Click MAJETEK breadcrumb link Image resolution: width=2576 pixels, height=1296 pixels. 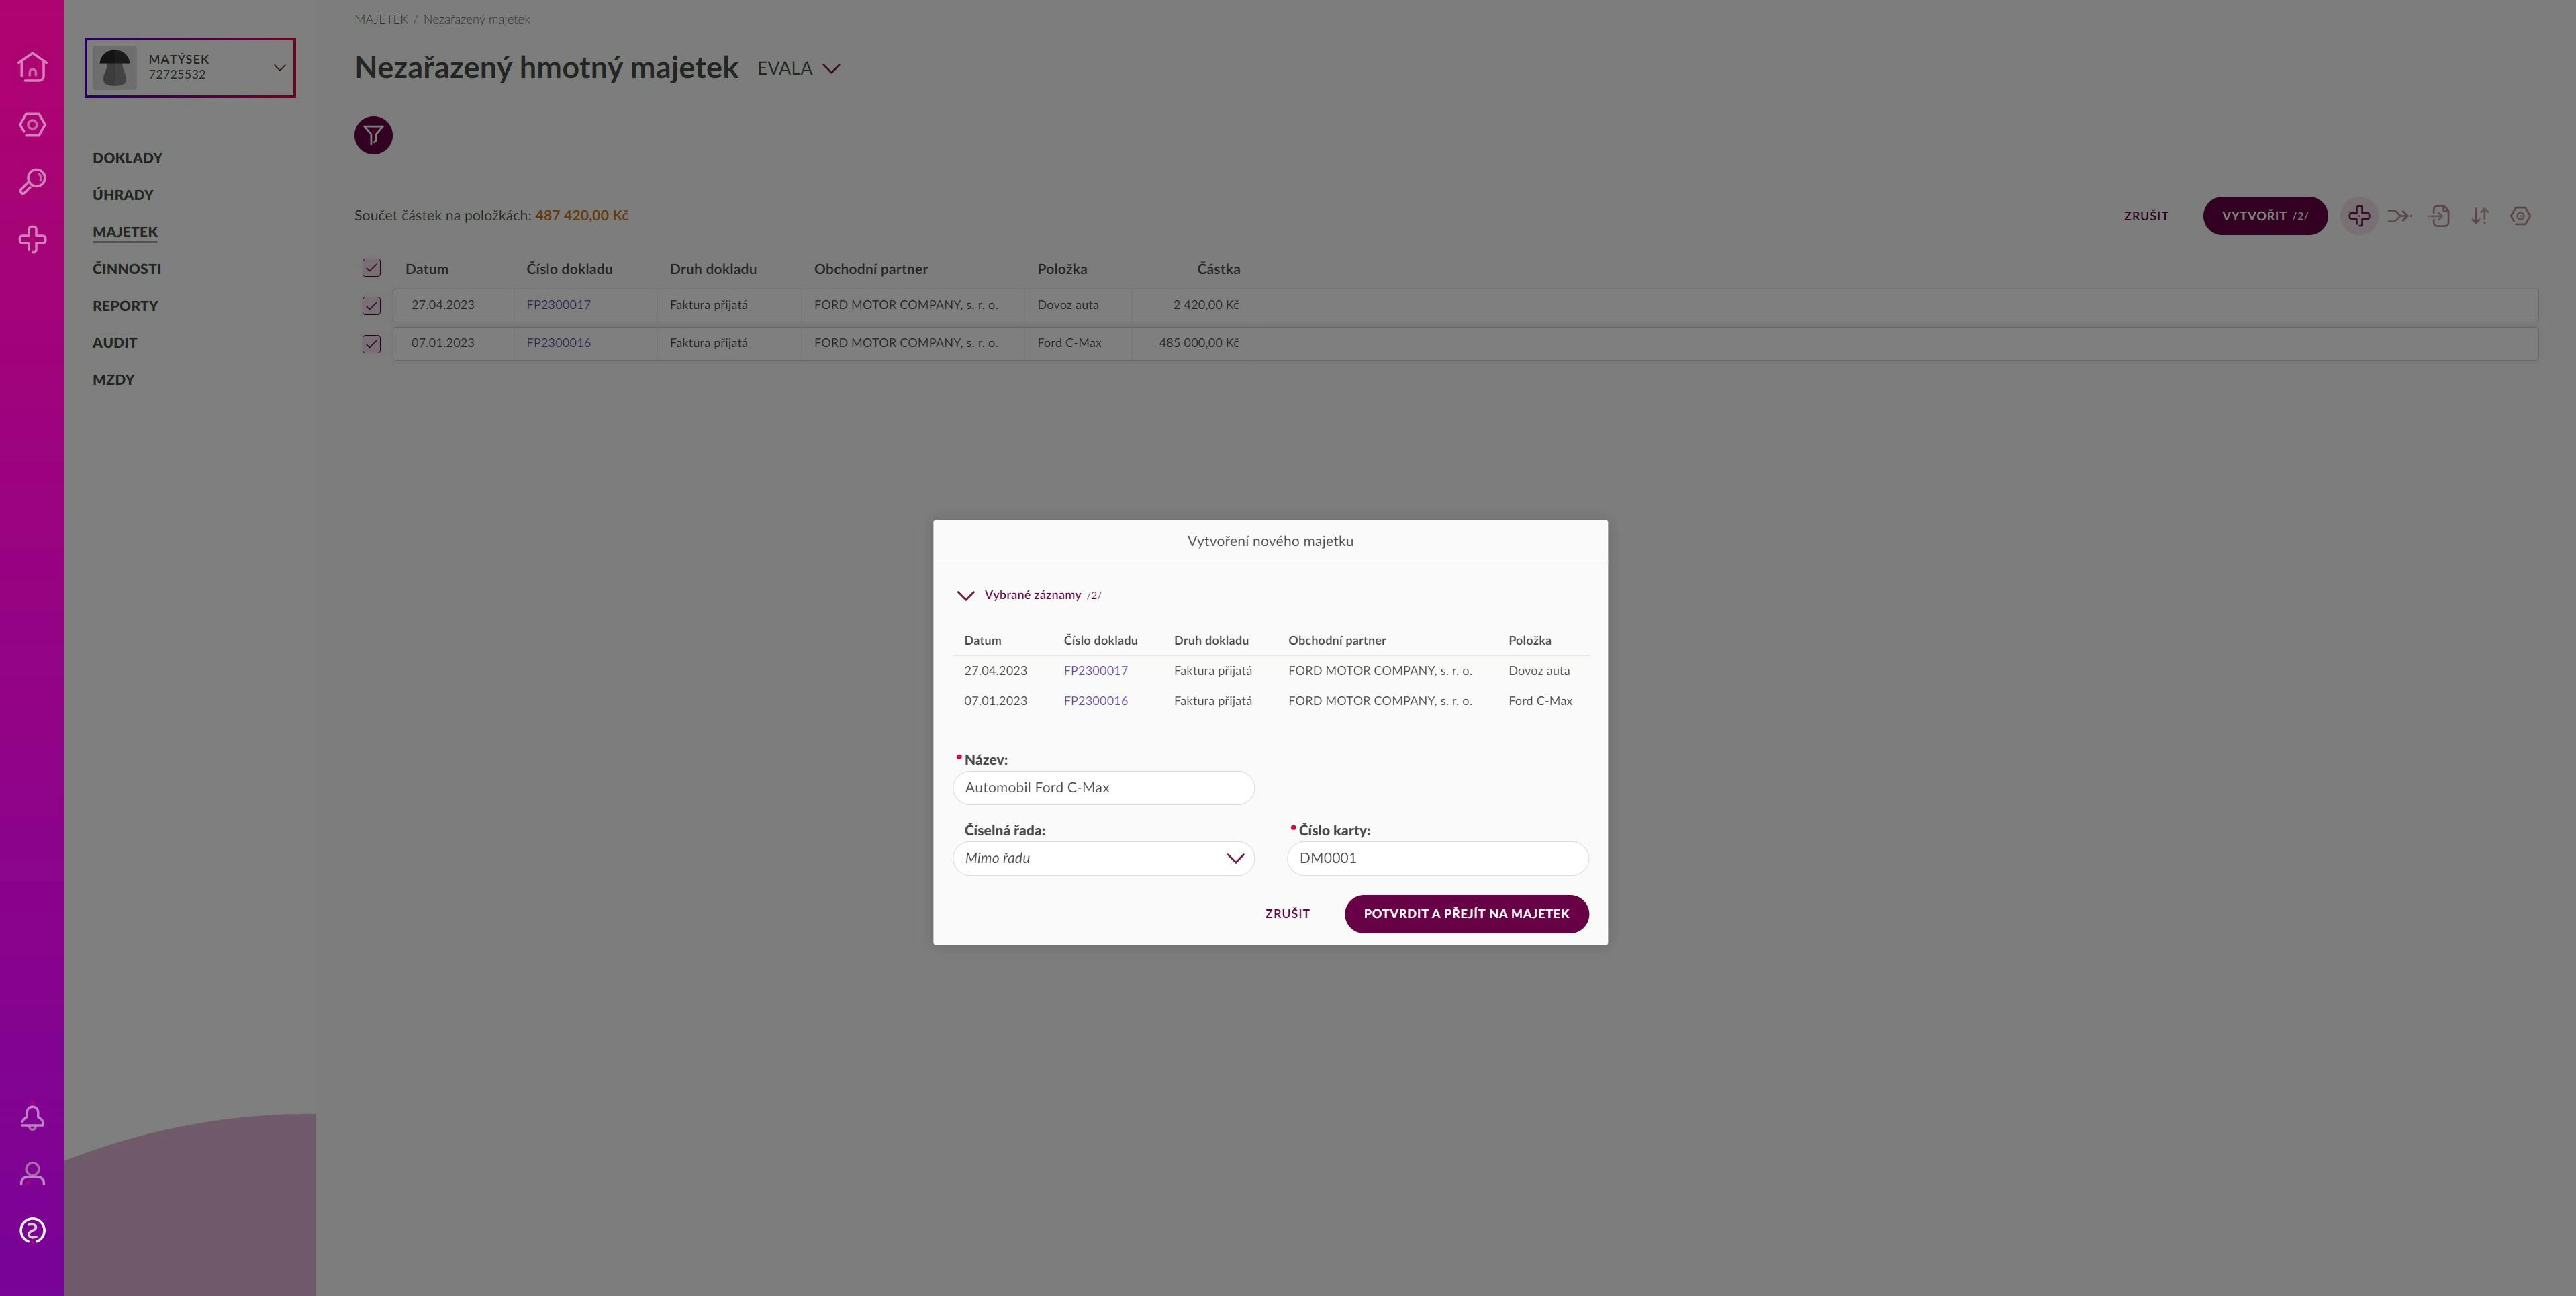[381, 19]
